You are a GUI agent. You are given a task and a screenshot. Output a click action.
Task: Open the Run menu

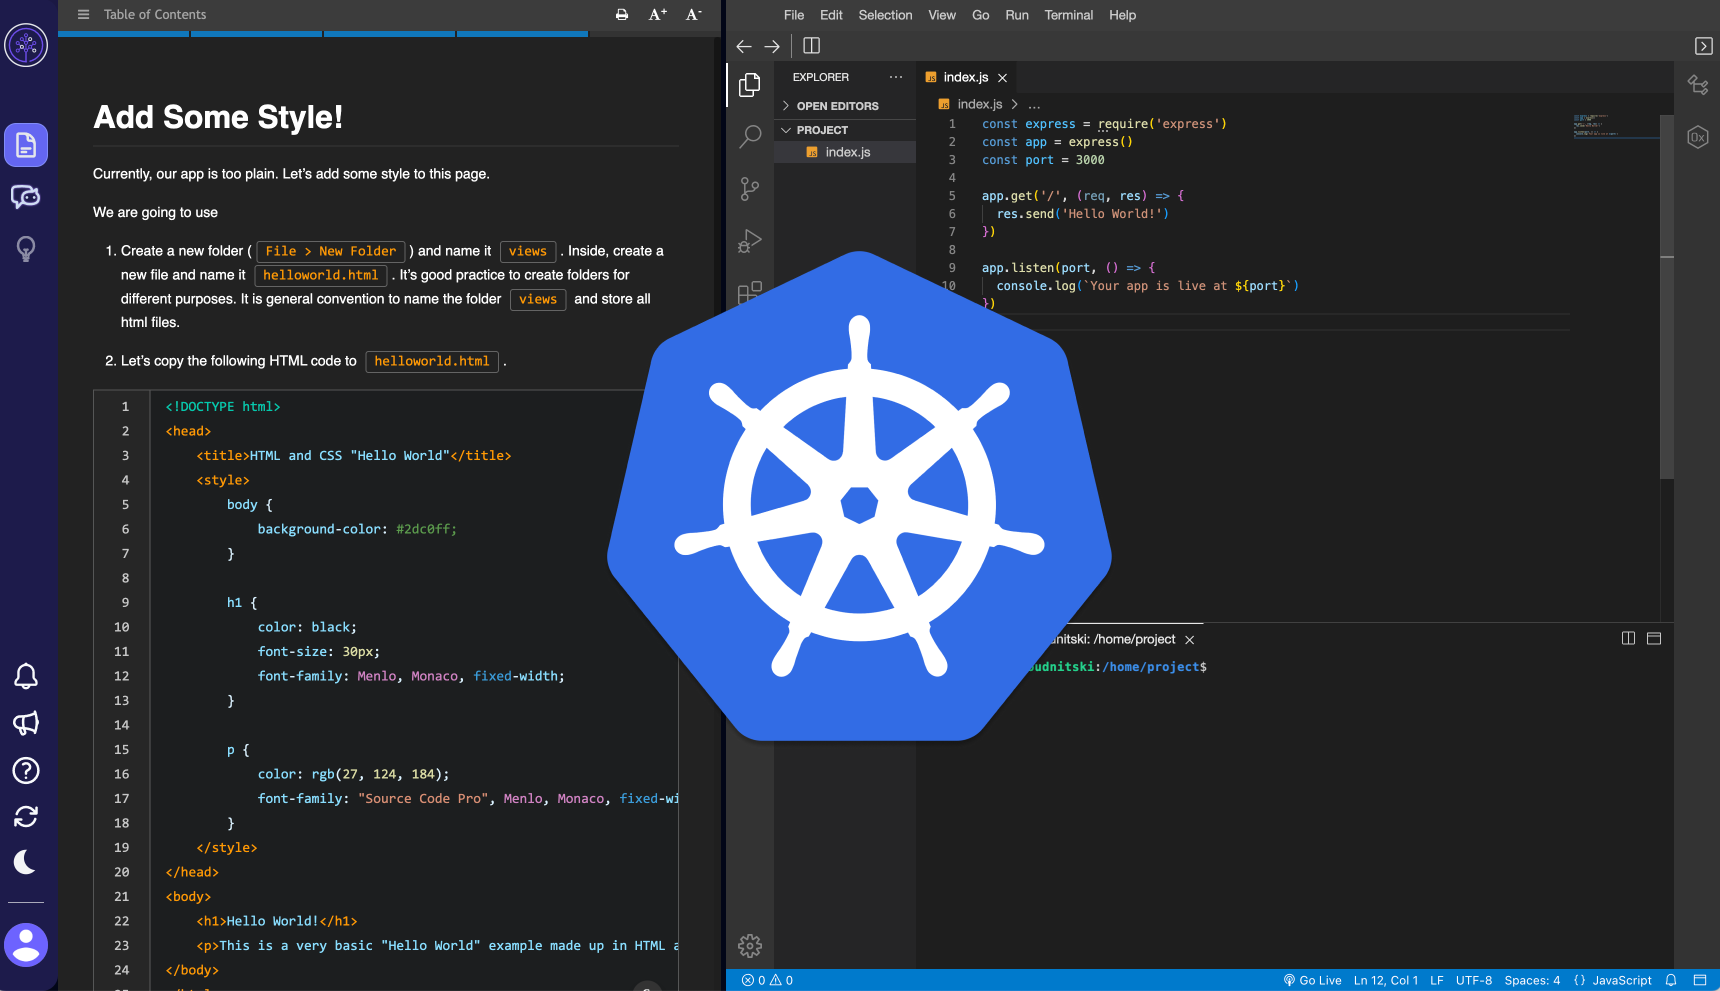click(x=1017, y=15)
